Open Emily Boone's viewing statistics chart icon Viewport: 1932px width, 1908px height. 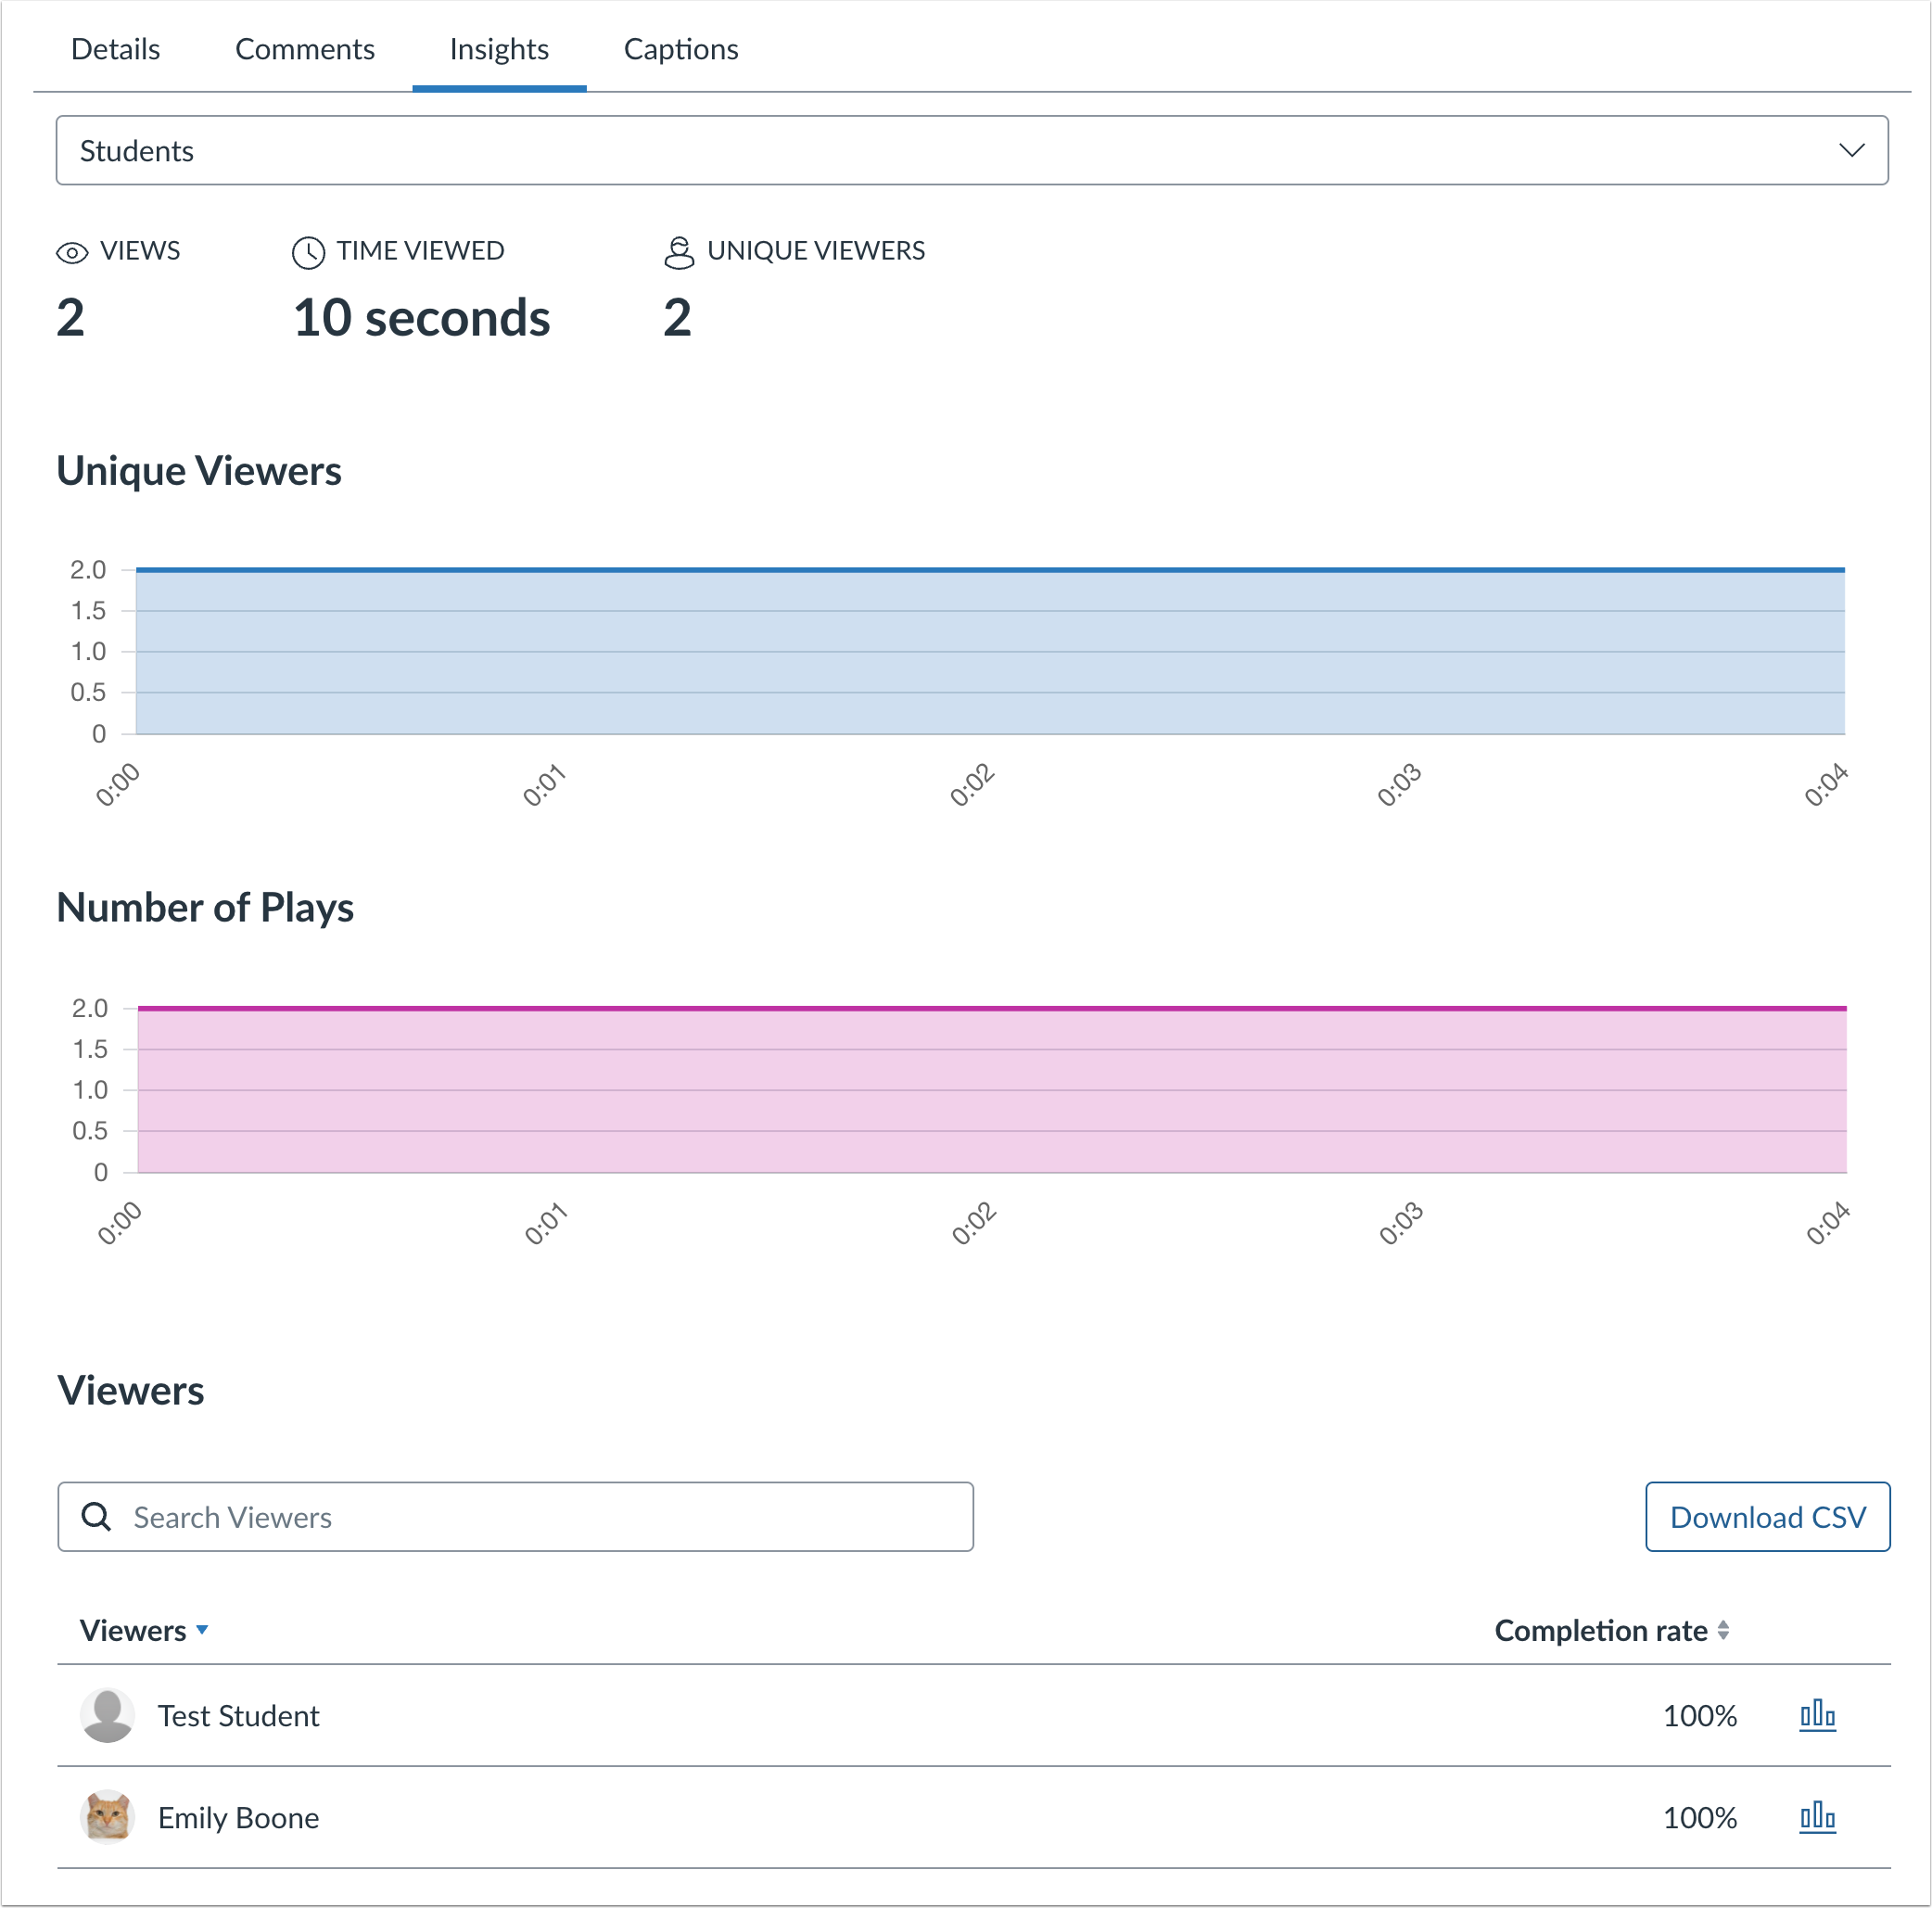[1816, 1818]
